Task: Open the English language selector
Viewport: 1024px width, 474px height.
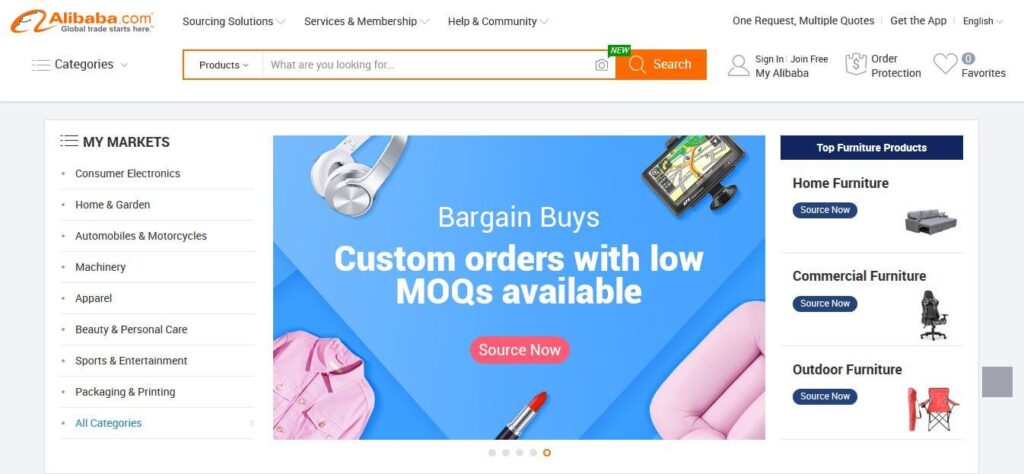Action: coord(982,22)
